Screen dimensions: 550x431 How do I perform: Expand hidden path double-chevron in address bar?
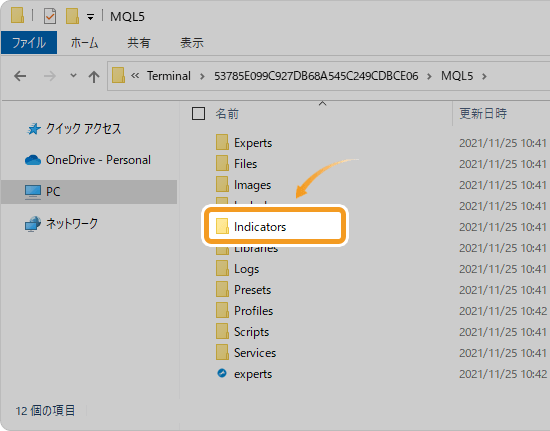135,75
